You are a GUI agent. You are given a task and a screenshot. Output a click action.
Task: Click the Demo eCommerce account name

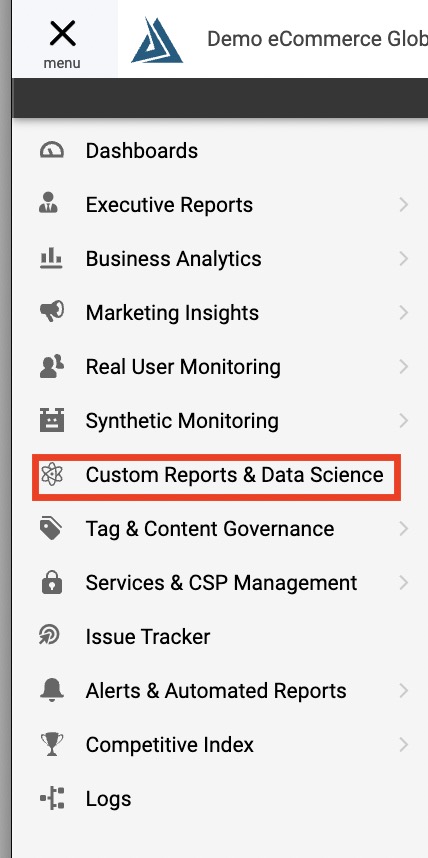(x=317, y=39)
